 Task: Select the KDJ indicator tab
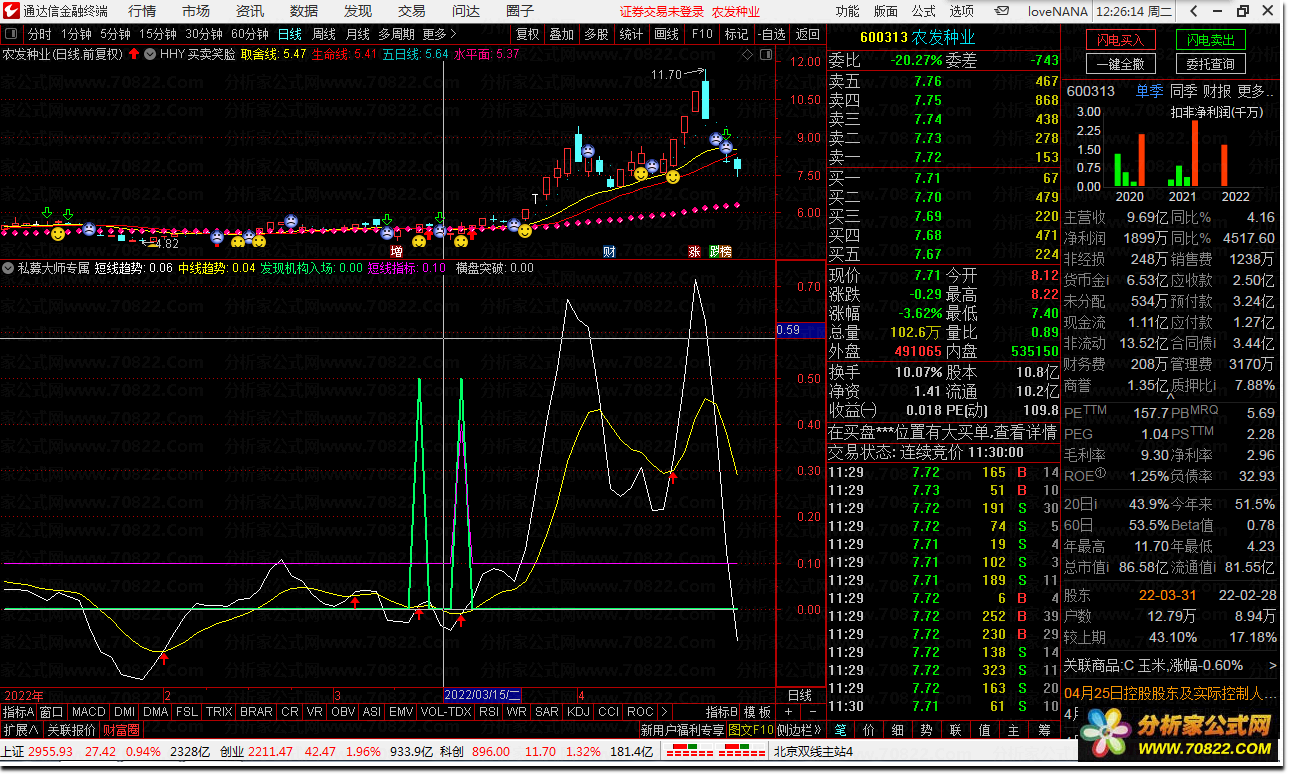(x=578, y=712)
